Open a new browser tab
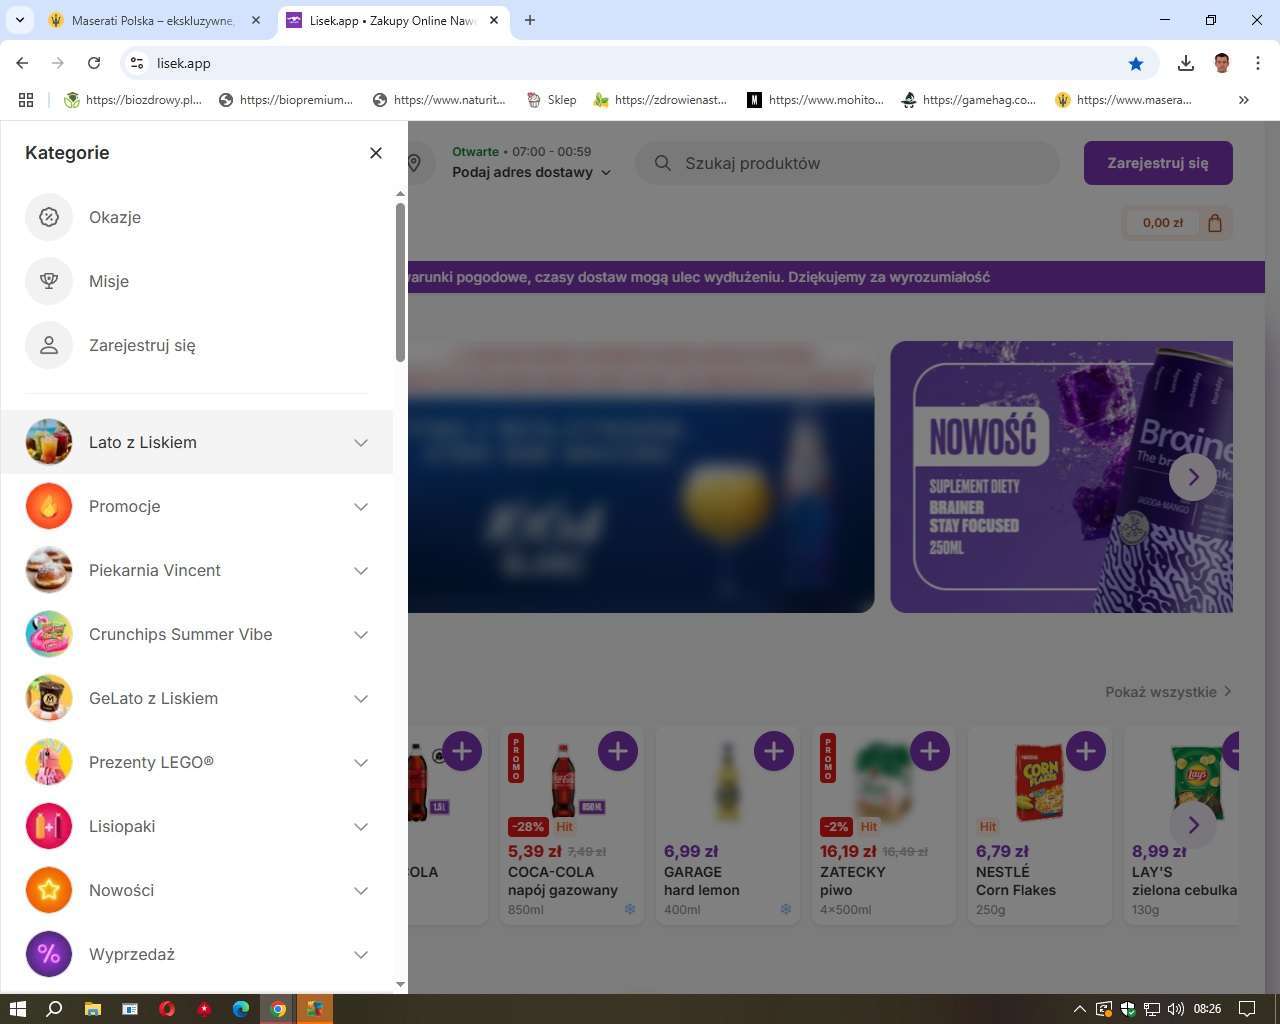The height and width of the screenshot is (1024, 1280). [x=530, y=20]
